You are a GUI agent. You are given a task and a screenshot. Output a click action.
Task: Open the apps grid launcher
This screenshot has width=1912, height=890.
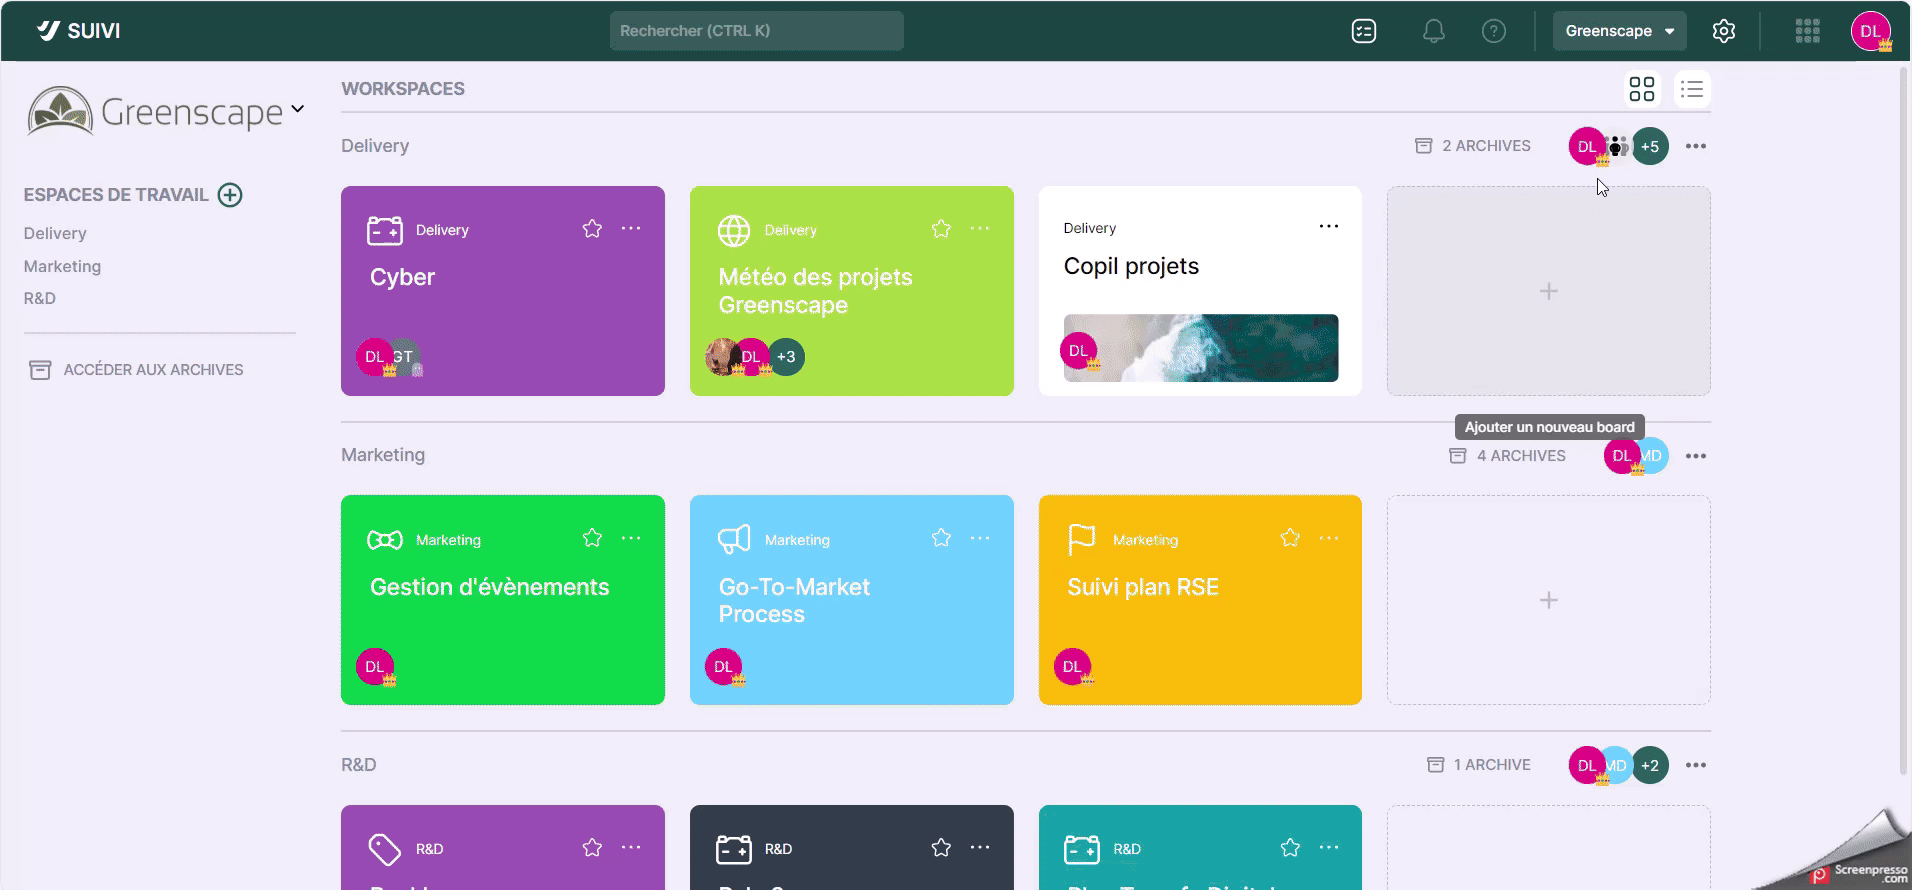point(1807,31)
